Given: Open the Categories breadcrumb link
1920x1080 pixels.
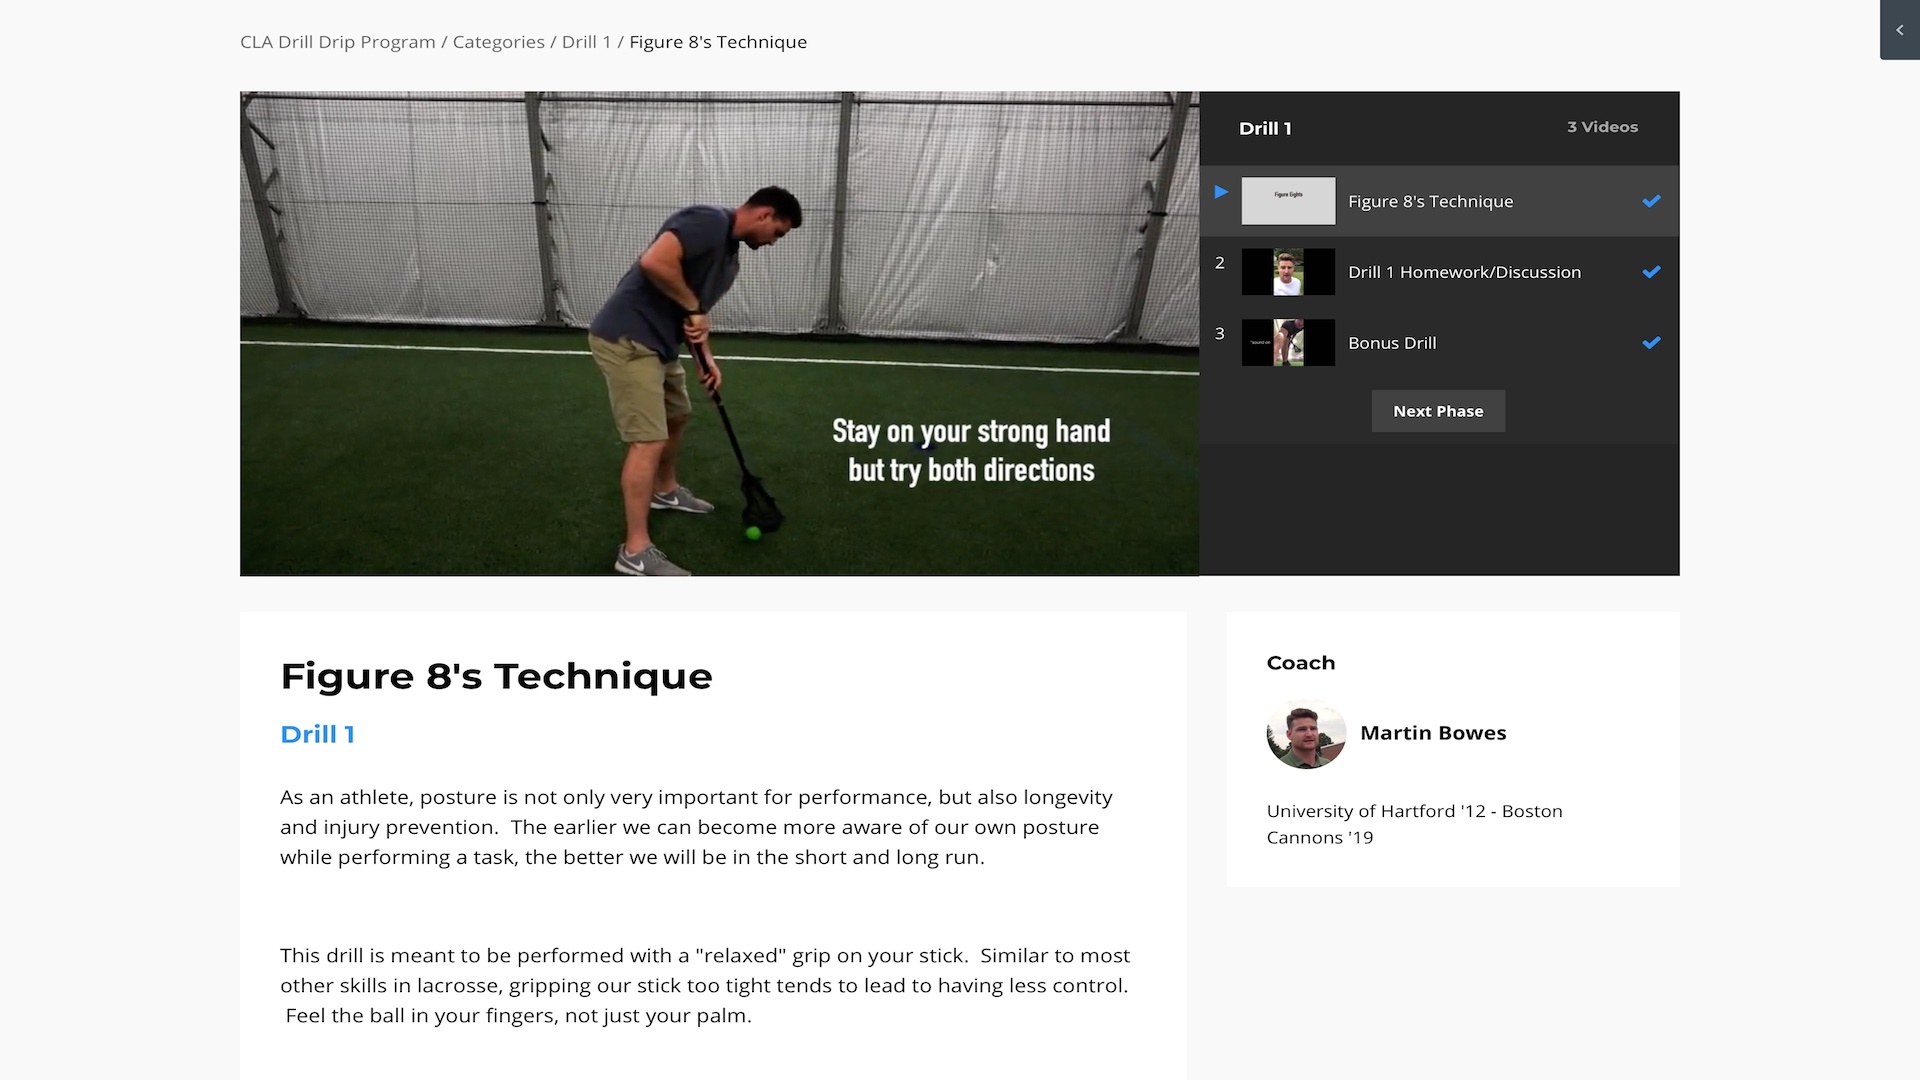Looking at the screenshot, I should tap(498, 42).
